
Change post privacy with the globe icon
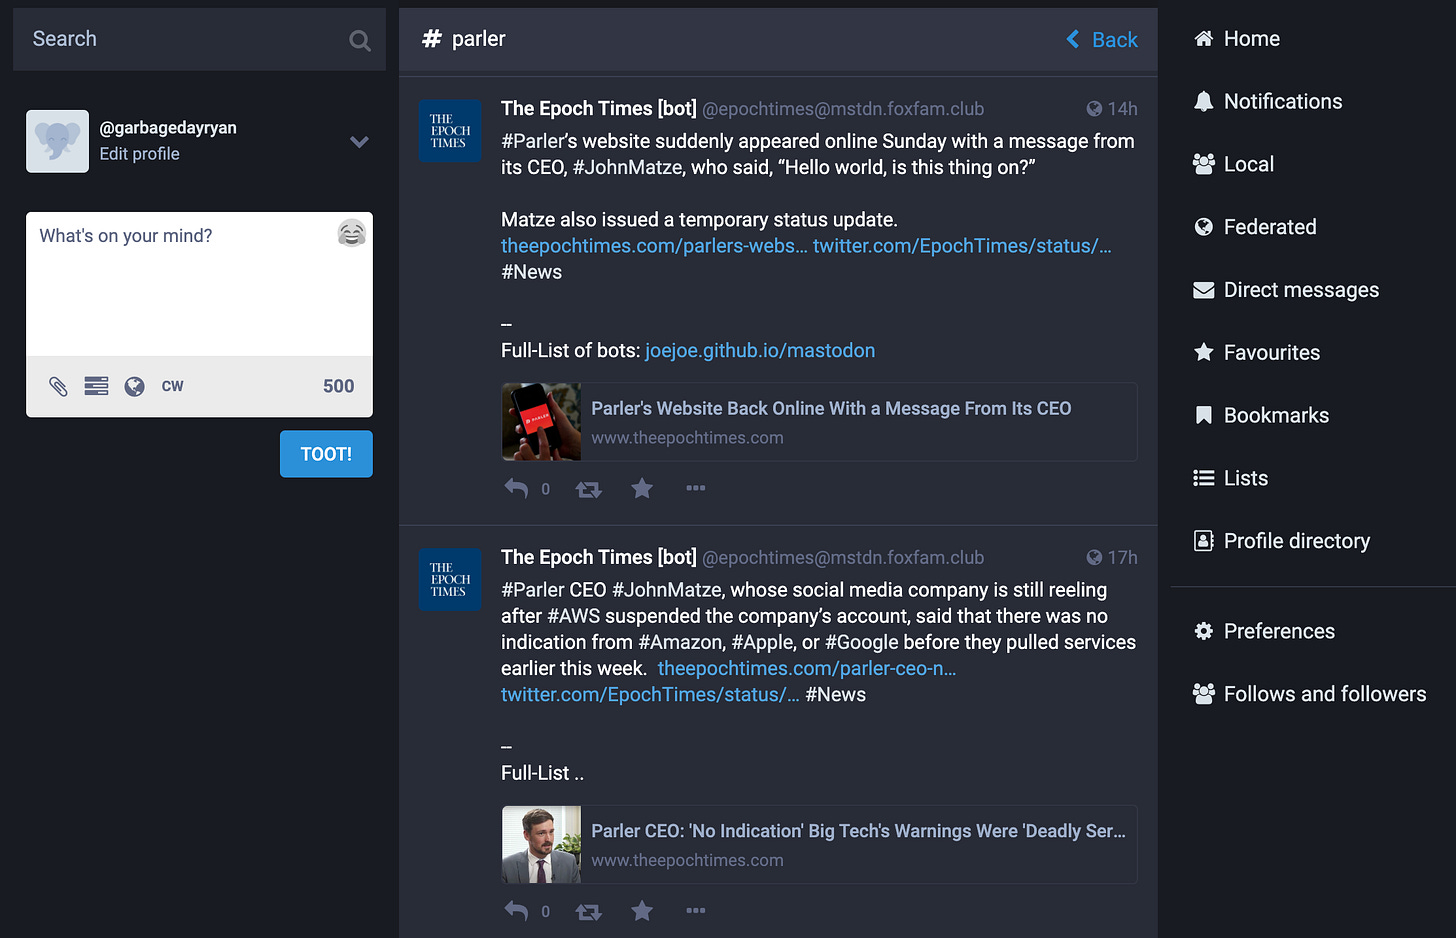tap(135, 386)
